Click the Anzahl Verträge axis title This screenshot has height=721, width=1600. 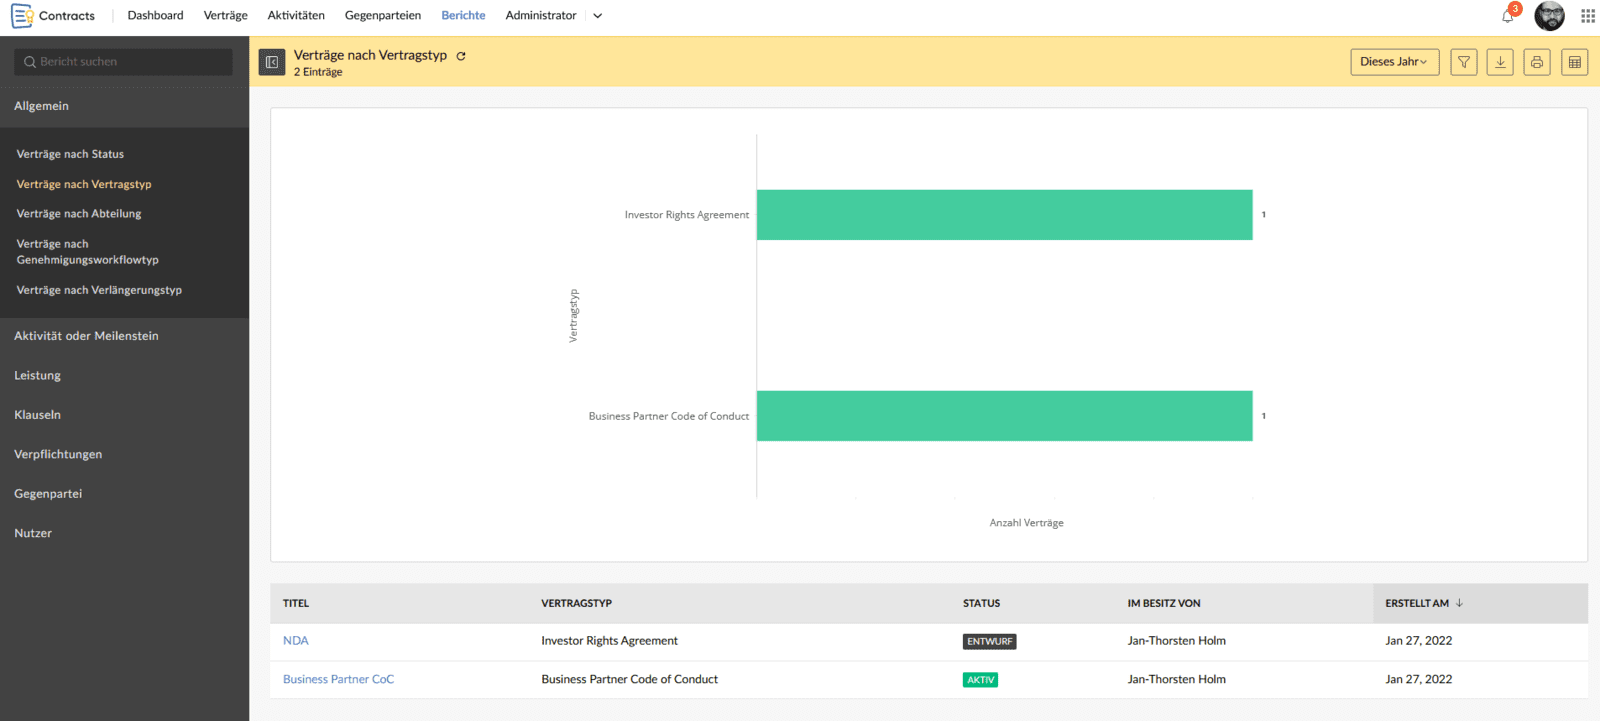(1026, 523)
